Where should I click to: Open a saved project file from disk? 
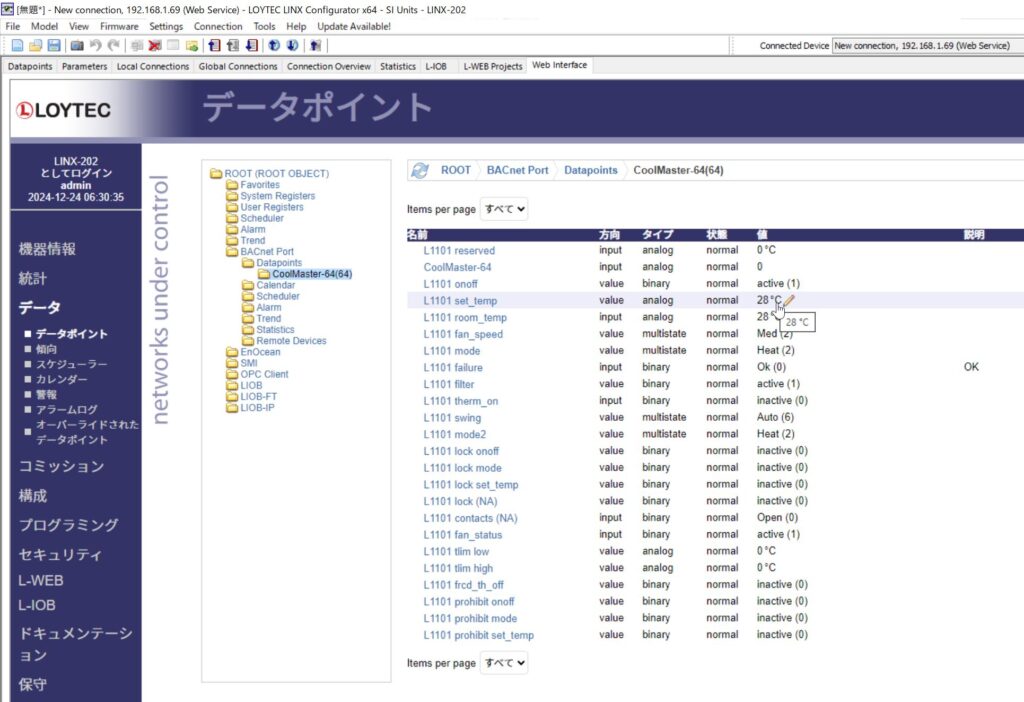point(36,45)
